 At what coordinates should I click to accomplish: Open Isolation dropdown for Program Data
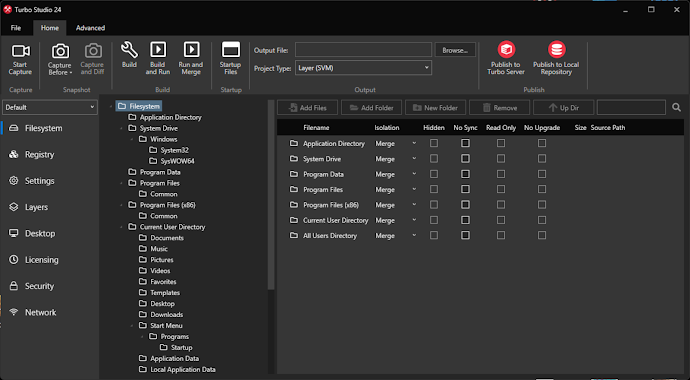click(414, 174)
